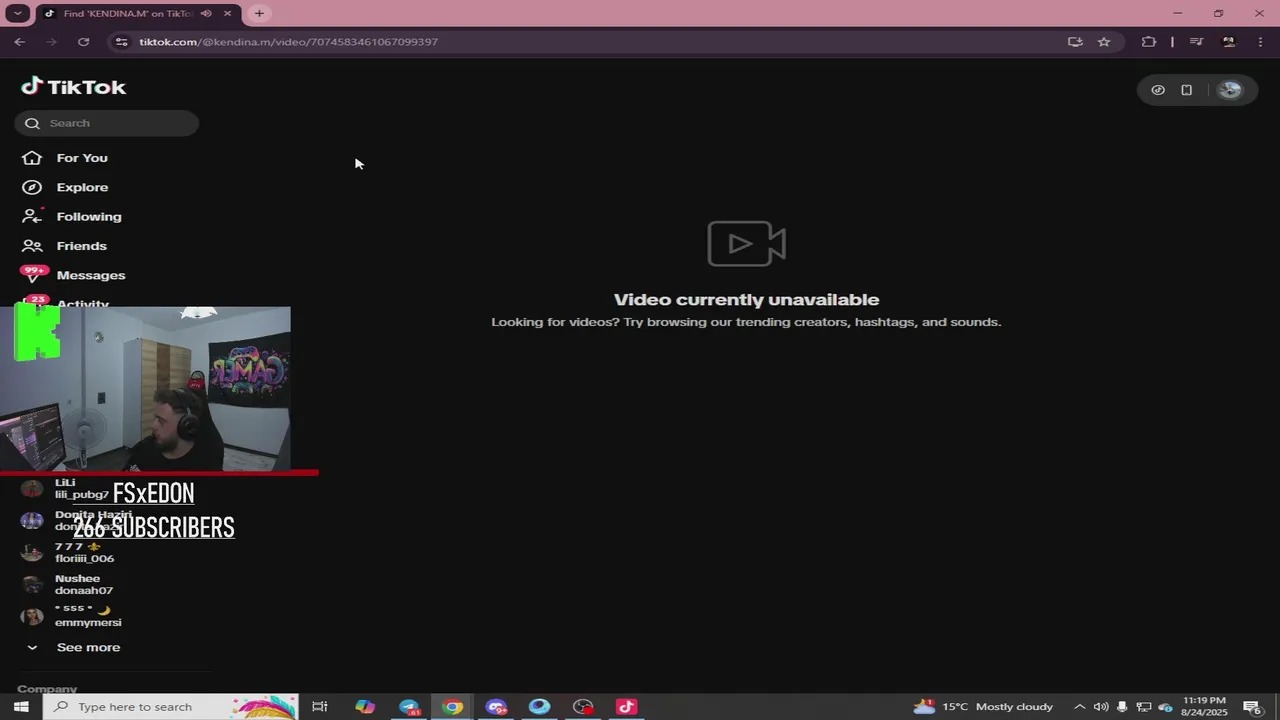Open followed account floriiii_006
Screen dimensions: 1280x720
point(85,552)
